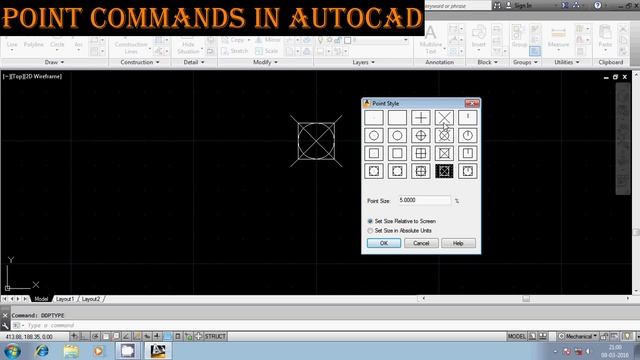The width and height of the screenshot is (640, 360).
Task: Select the circle with X point style
Action: (444, 136)
